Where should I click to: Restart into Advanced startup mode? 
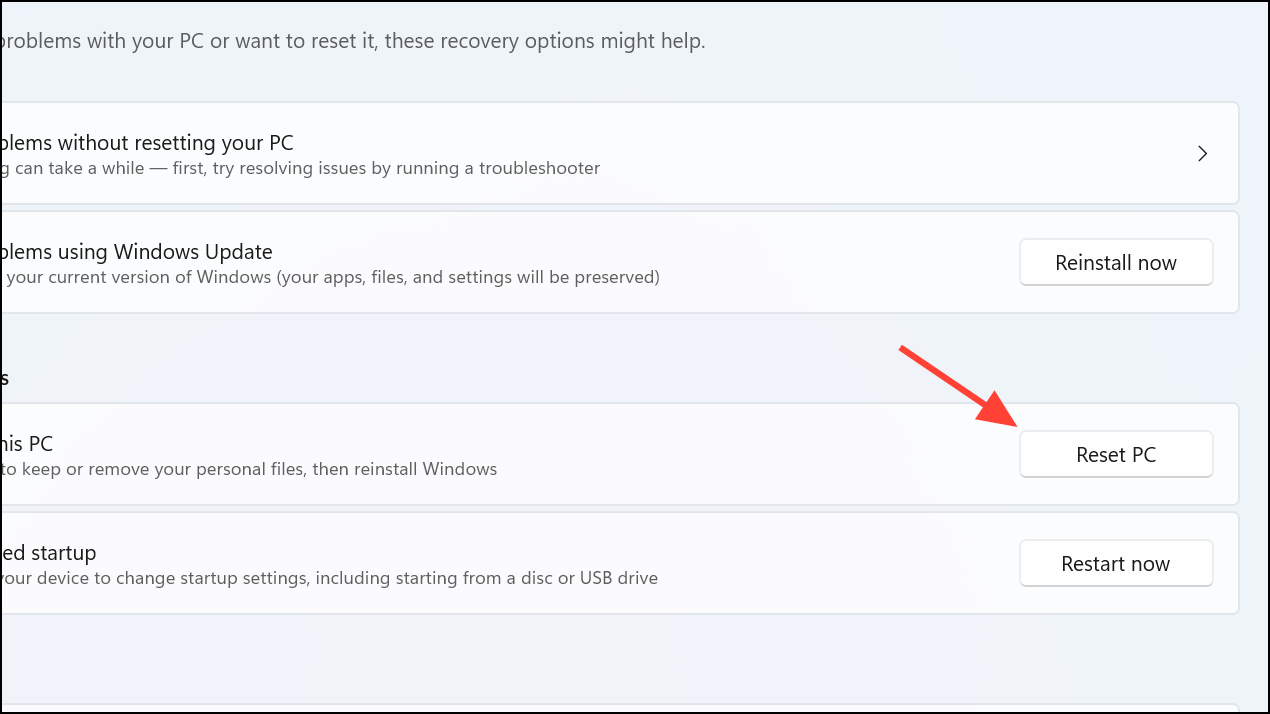1116,563
